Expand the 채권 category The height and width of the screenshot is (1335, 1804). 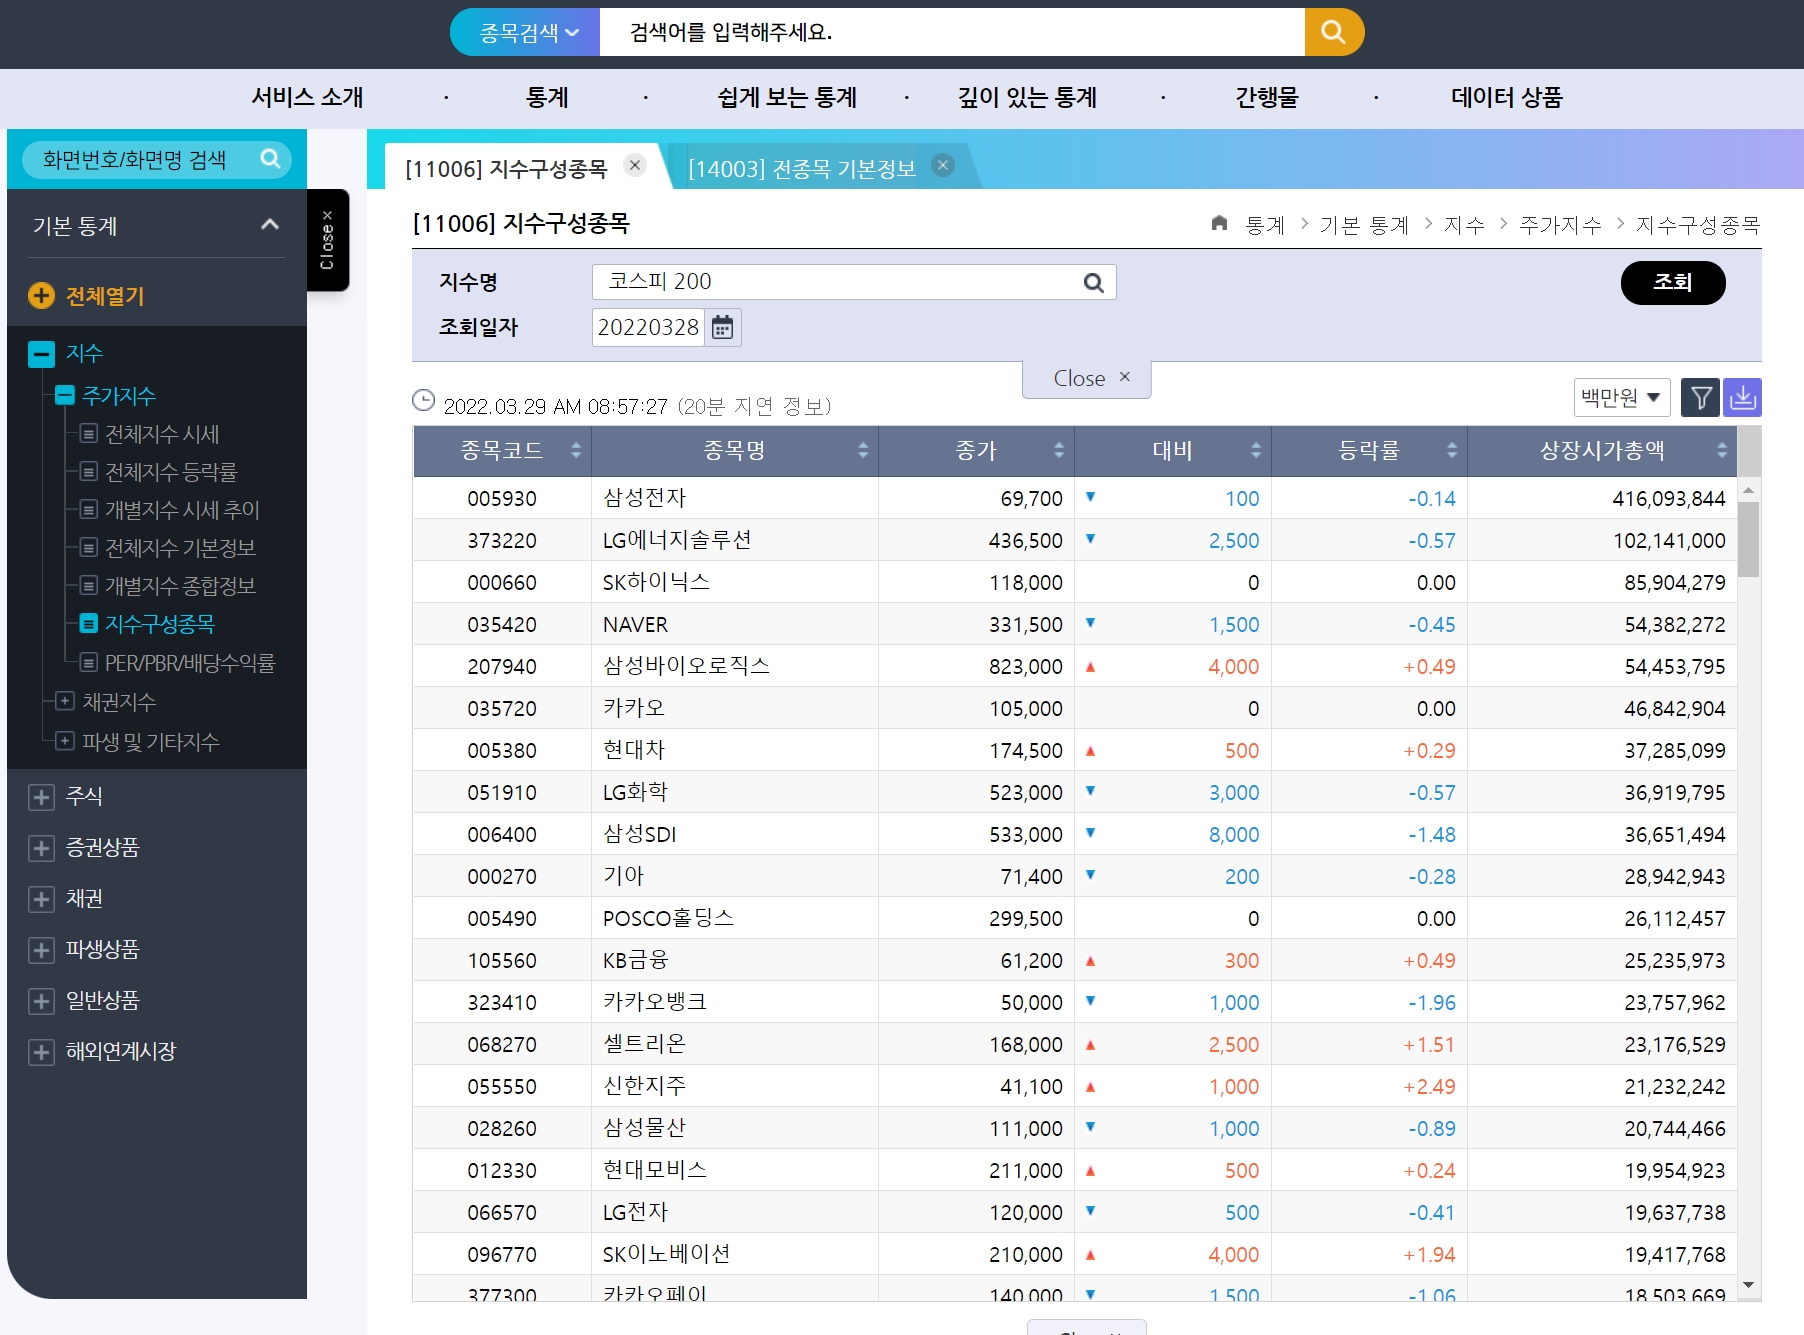tap(41, 899)
